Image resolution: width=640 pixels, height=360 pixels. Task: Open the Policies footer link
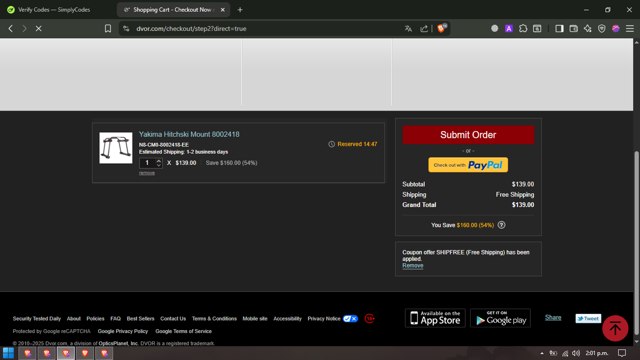(95, 319)
